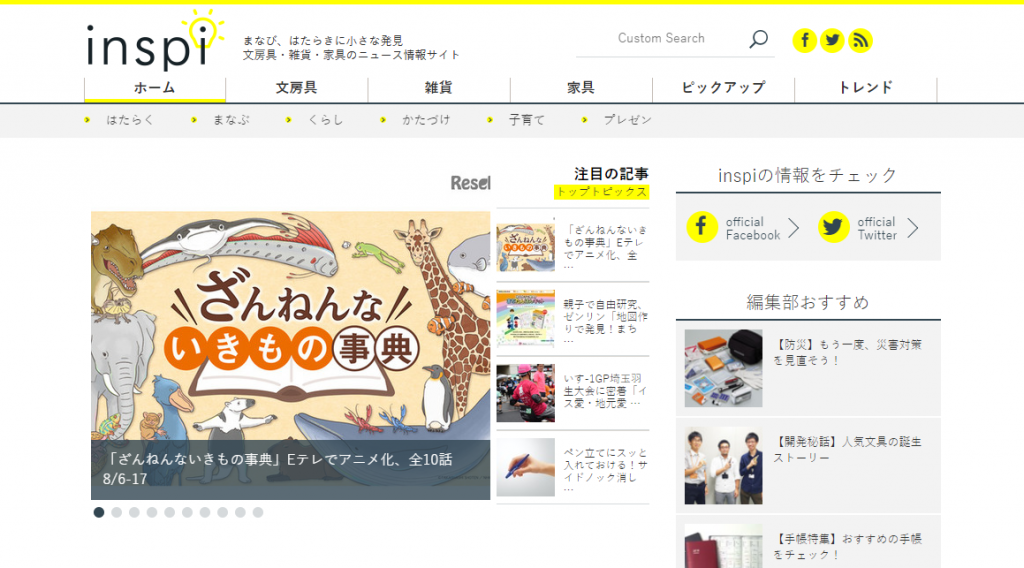Read the ペン立てにスッと入れておける article title

coord(605,469)
